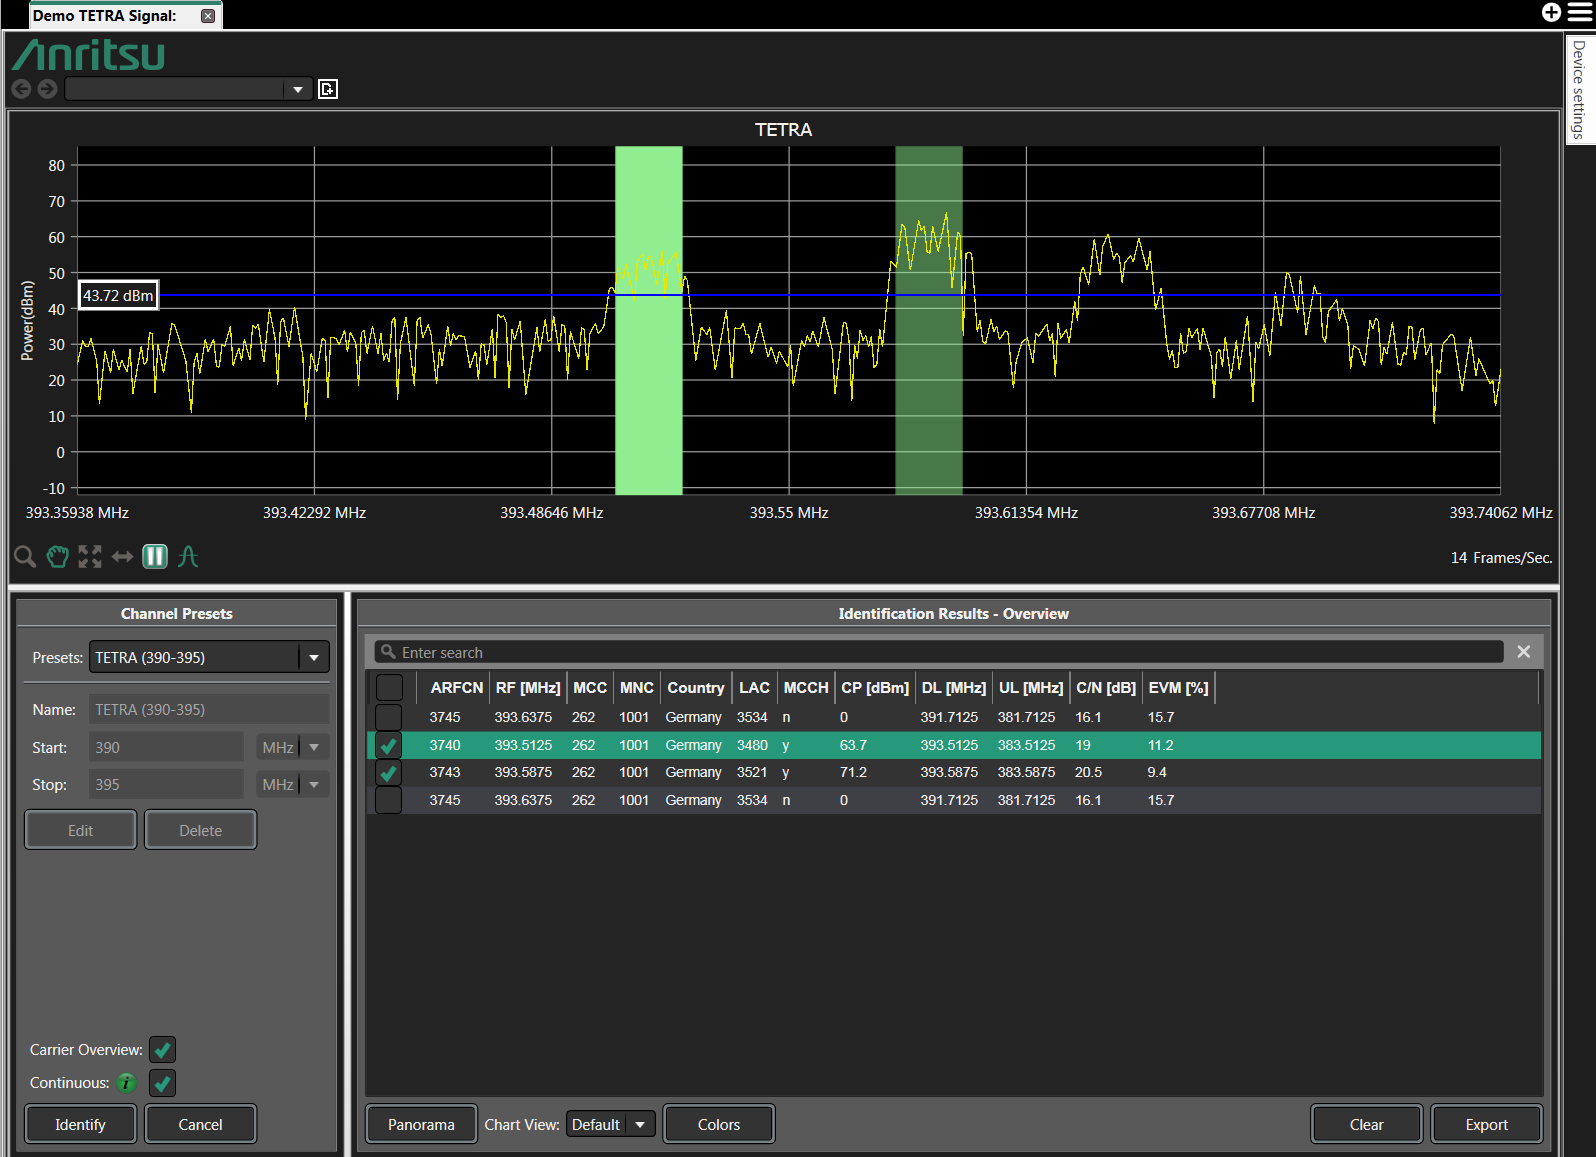Image resolution: width=1596 pixels, height=1157 pixels.
Task: Activate the hand pan tool
Action: pos(58,557)
